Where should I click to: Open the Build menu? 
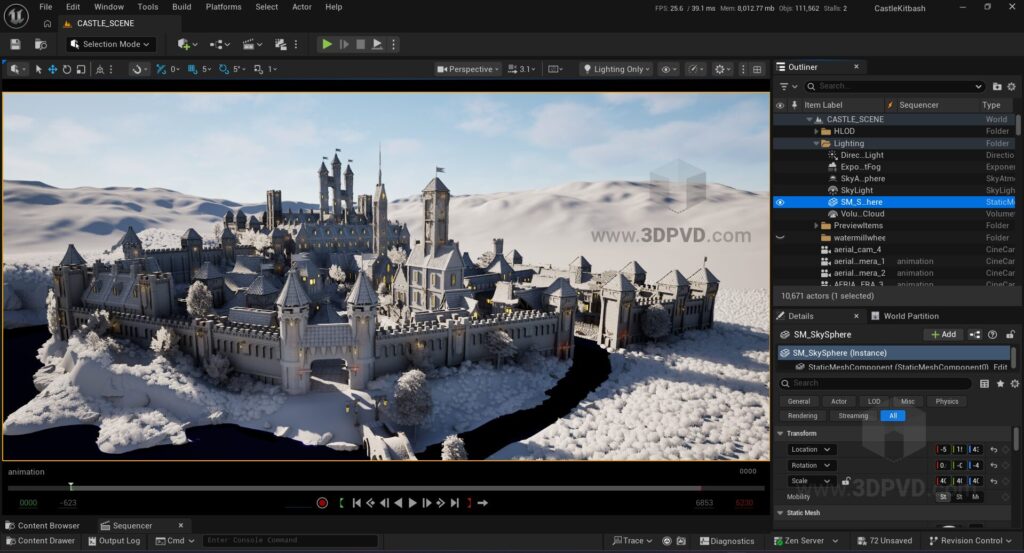coord(181,7)
